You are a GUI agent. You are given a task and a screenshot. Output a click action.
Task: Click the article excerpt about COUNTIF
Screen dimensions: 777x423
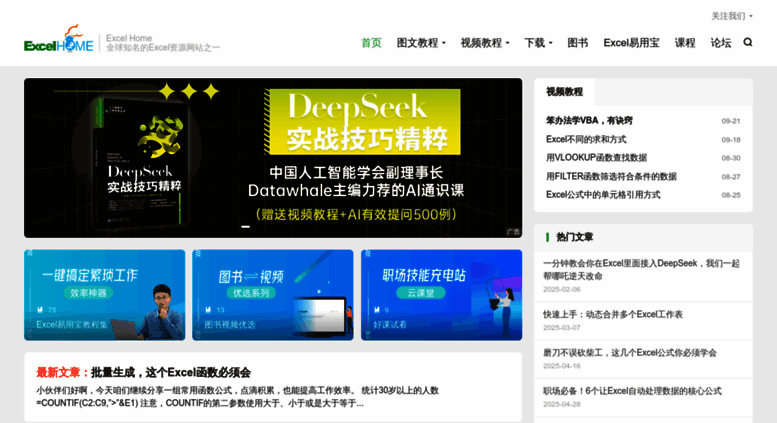[x=237, y=397]
